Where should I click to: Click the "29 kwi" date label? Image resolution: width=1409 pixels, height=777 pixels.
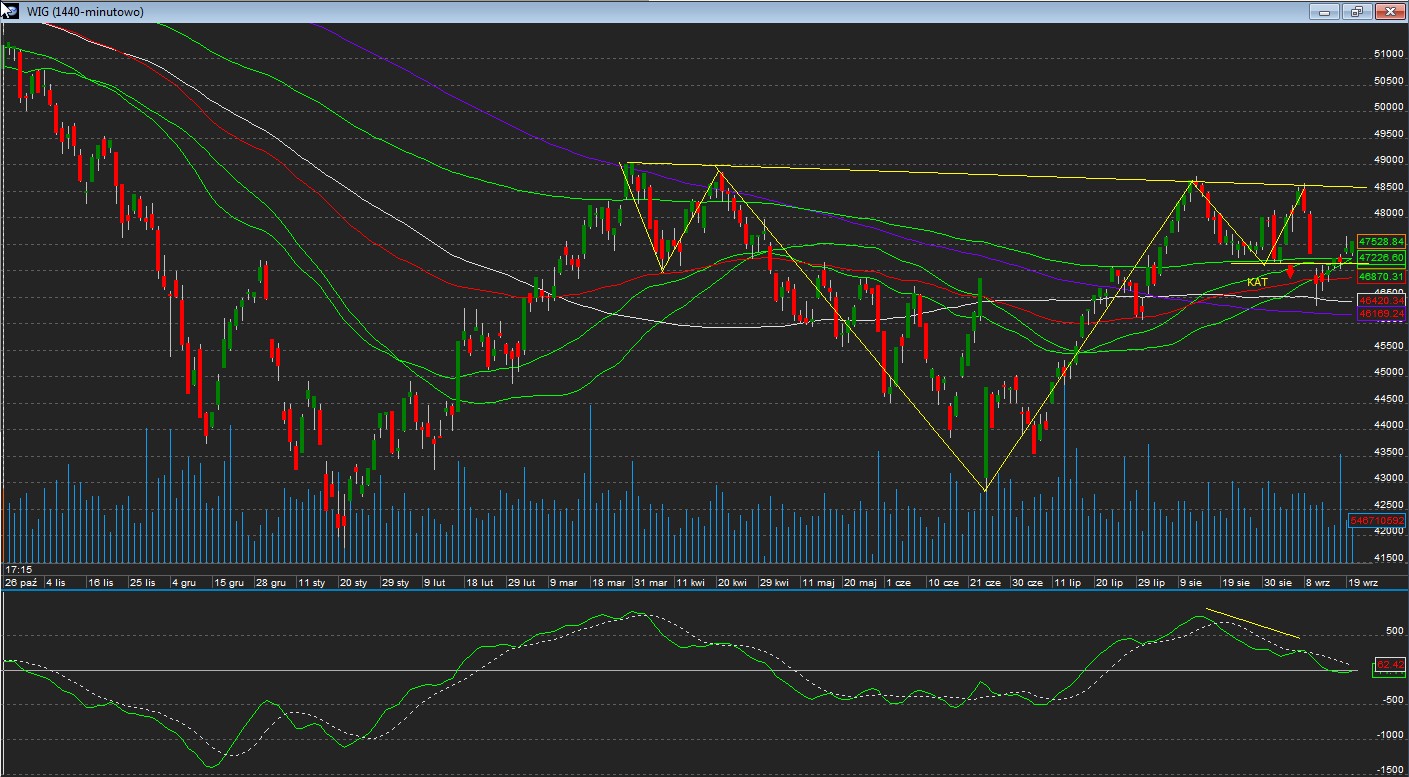[775, 581]
